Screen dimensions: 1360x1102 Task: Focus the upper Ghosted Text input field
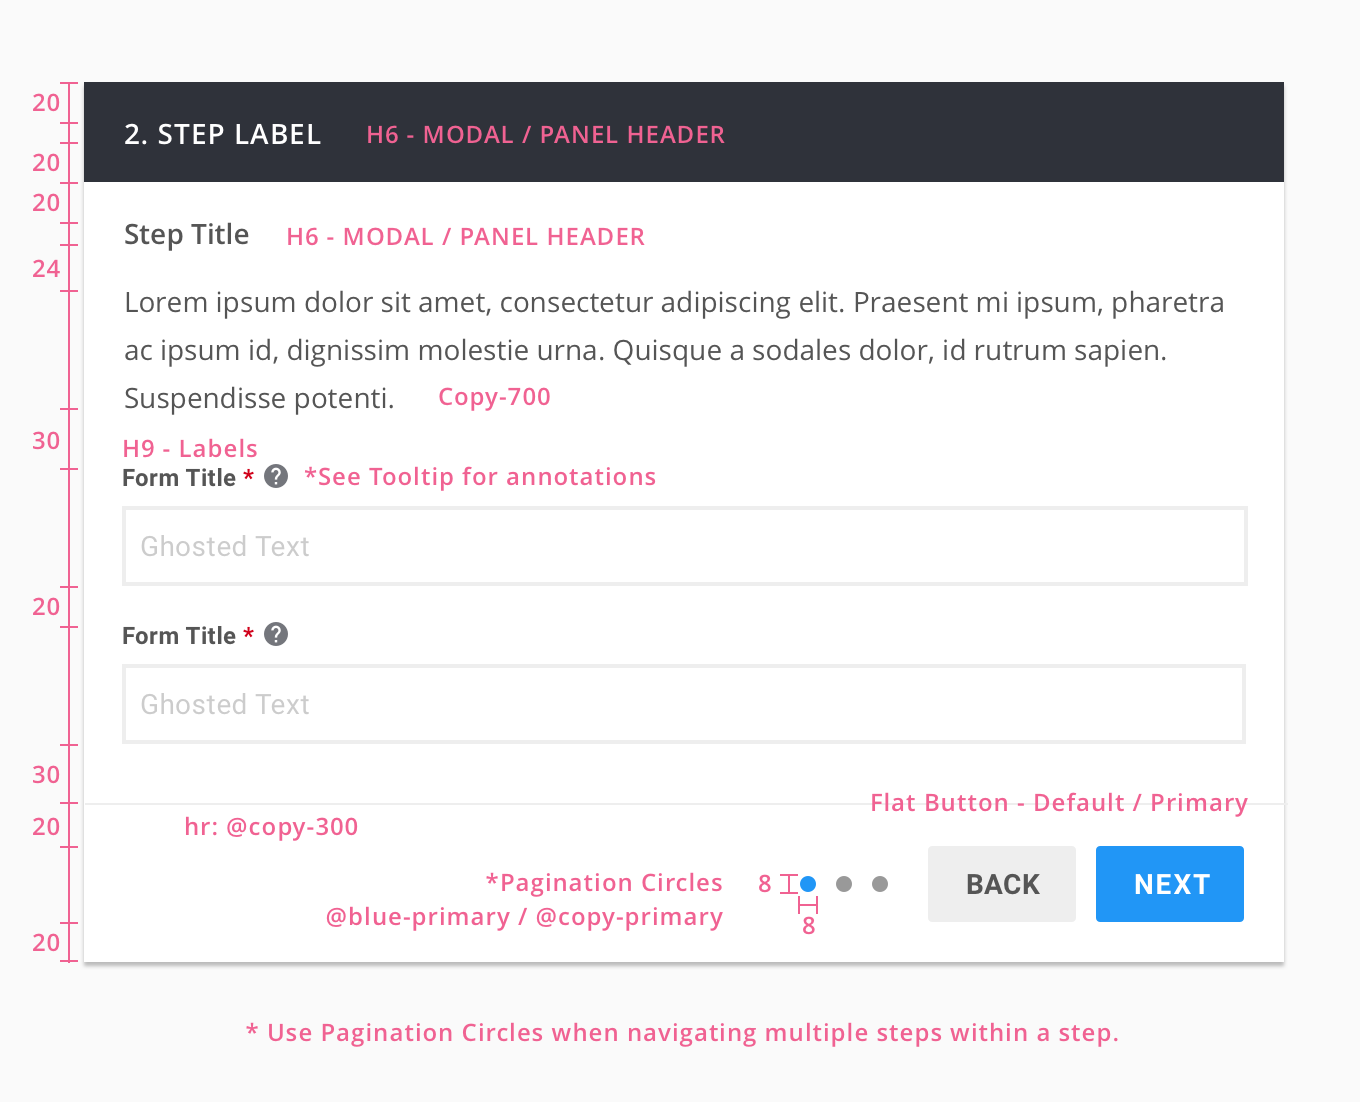tap(685, 546)
